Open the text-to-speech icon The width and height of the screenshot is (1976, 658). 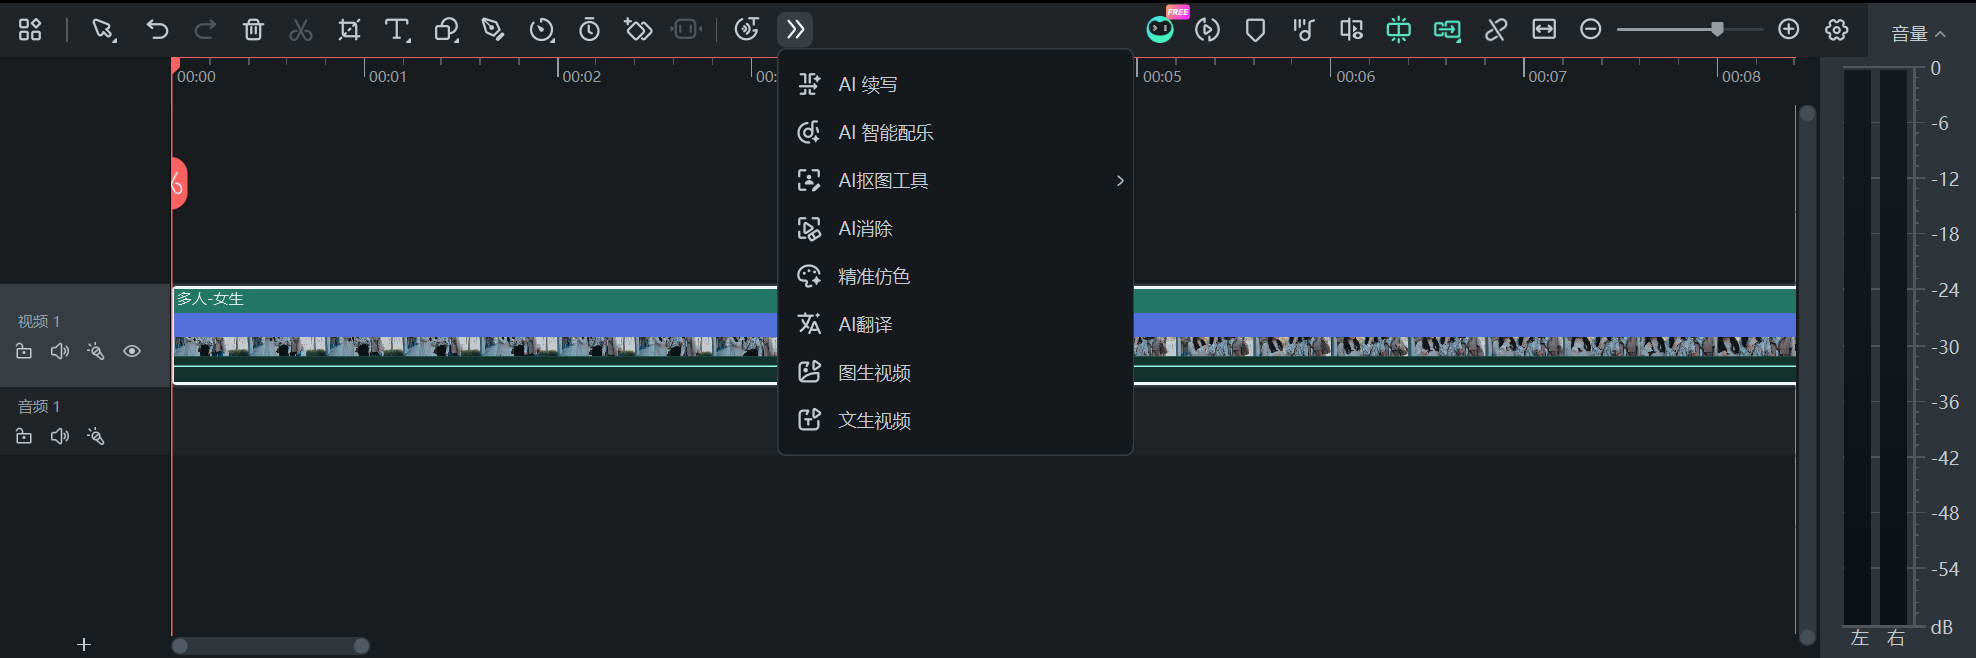click(x=747, y=30)
